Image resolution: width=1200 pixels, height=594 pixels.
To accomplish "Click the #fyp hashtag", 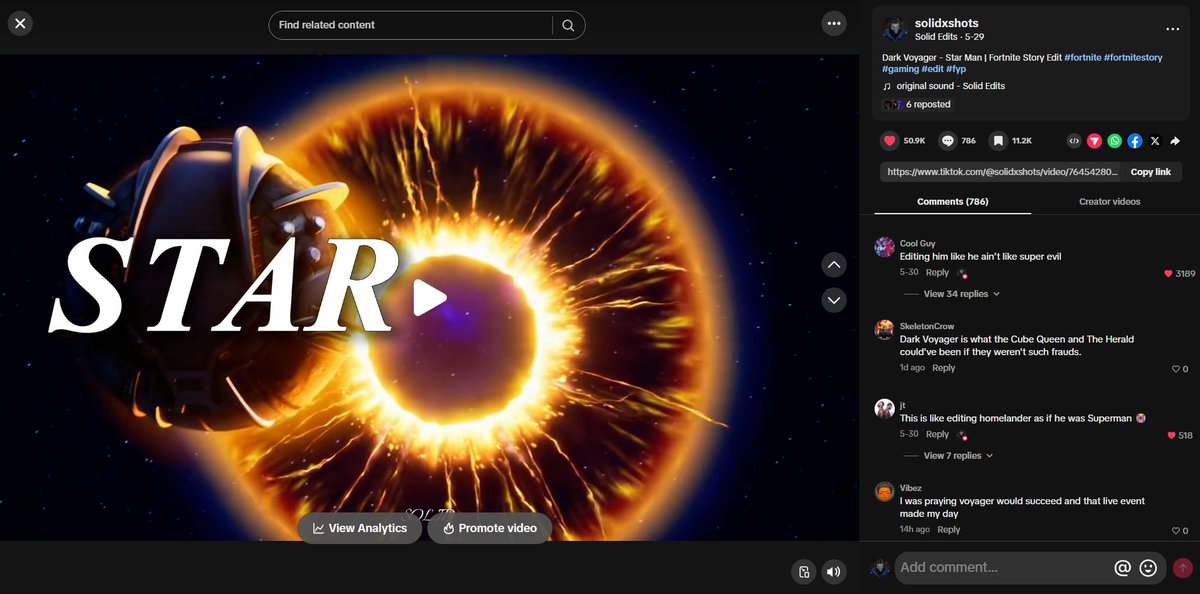I will (x=956, y=70).
